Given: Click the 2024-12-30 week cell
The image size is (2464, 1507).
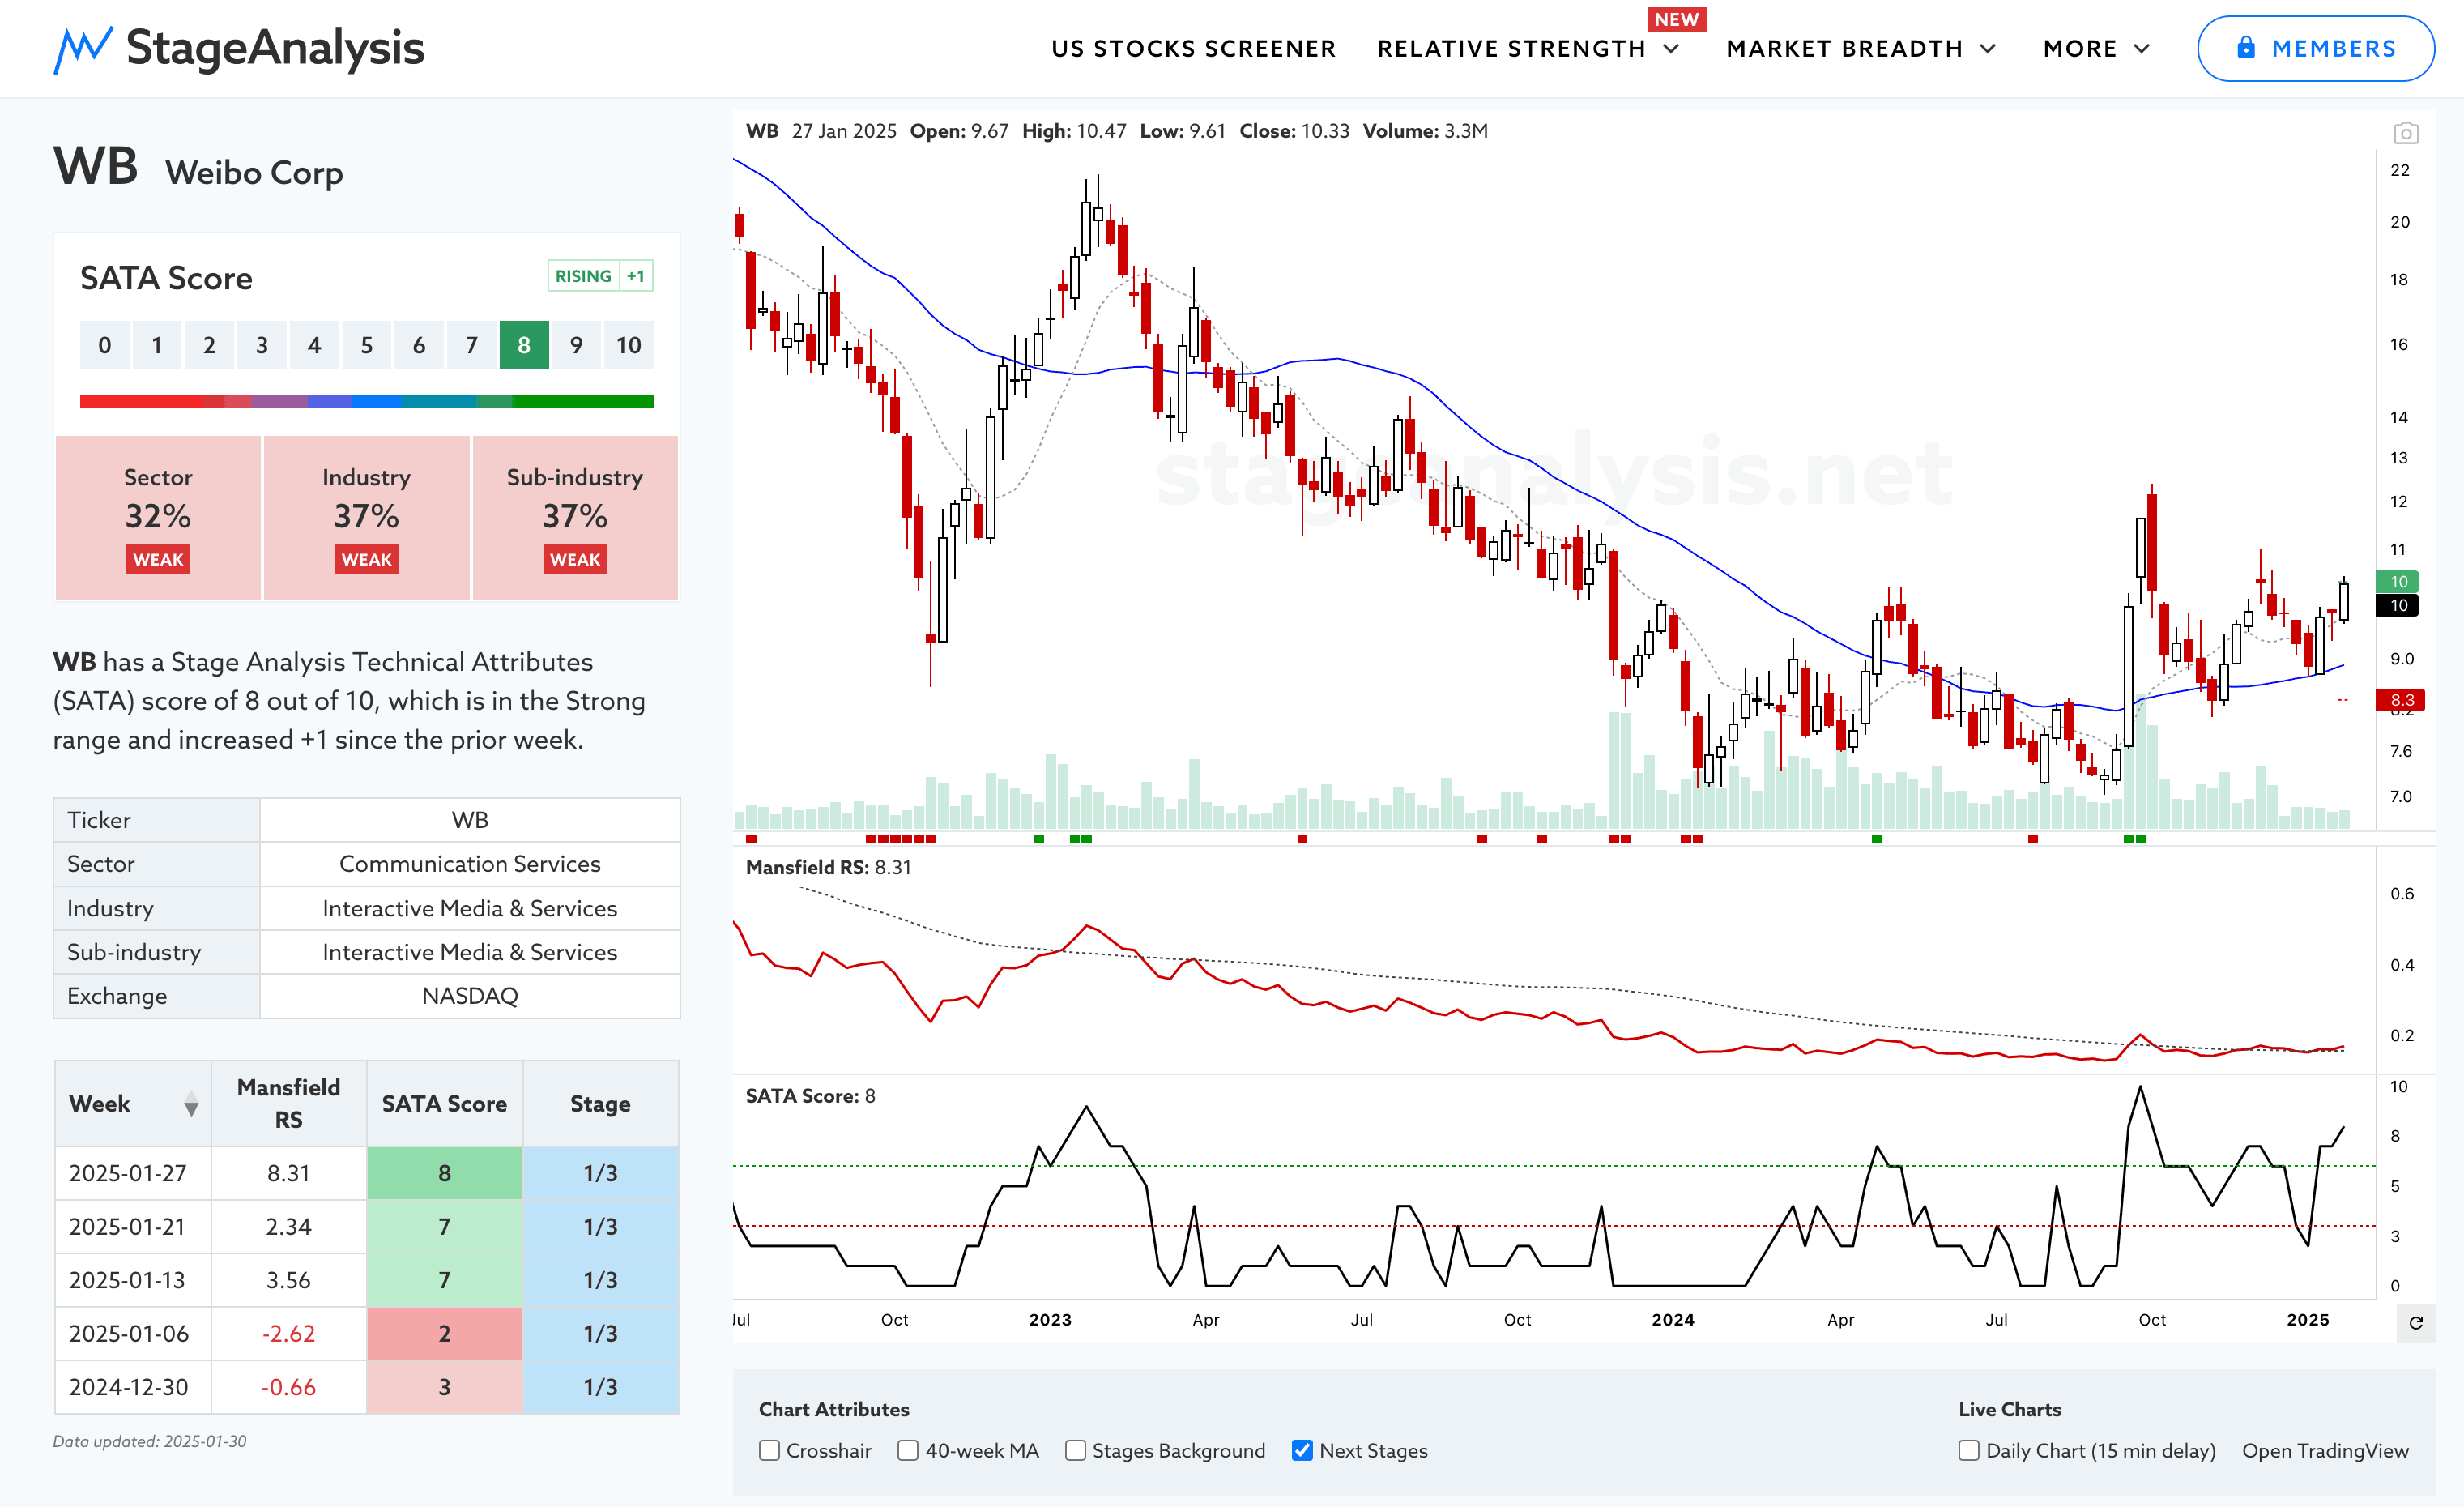Looking at the screenshot, I should (133, 1387).
